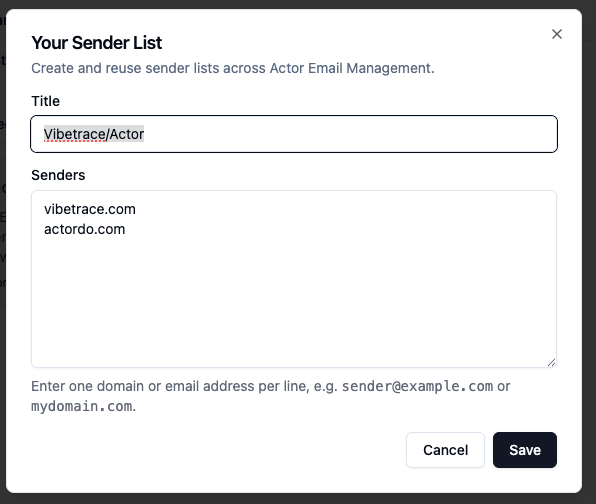This screenshot has height=504, width=596.
Task: Click the word Actor in Title field
Action: tap(127, 134)
